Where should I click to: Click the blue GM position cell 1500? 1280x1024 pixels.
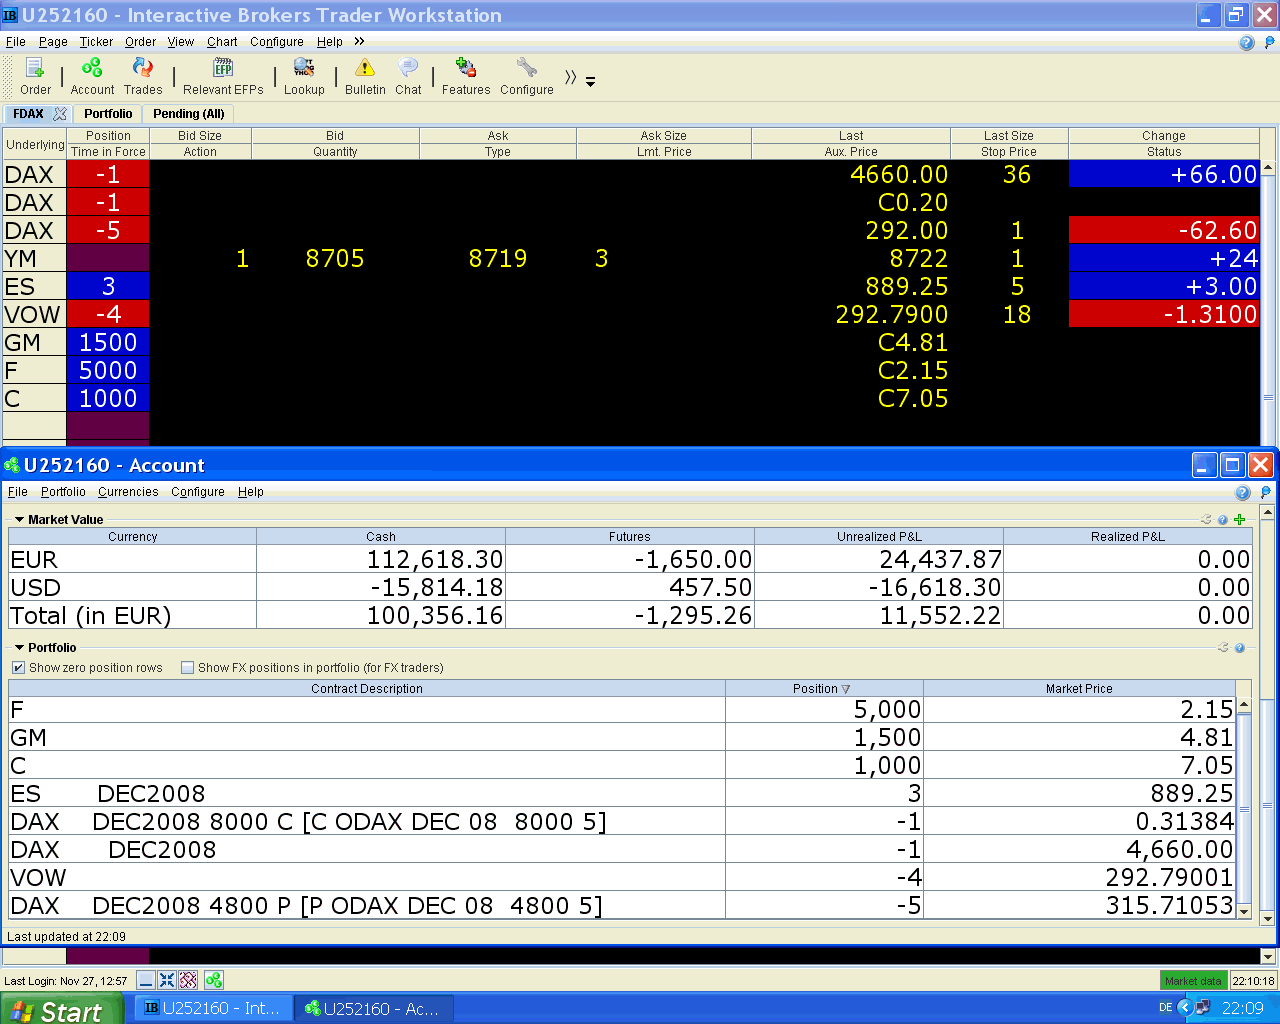click(x=108, y=342)
